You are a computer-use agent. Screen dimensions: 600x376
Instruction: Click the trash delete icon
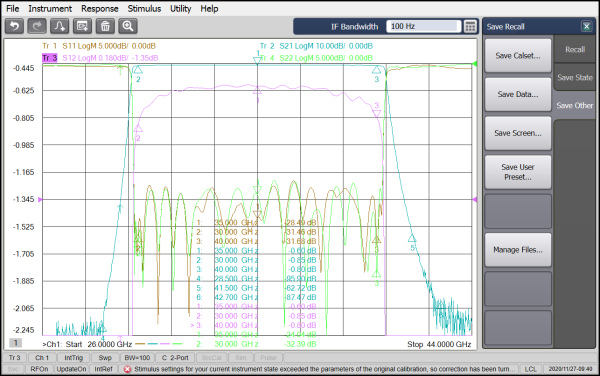(105, 26)
